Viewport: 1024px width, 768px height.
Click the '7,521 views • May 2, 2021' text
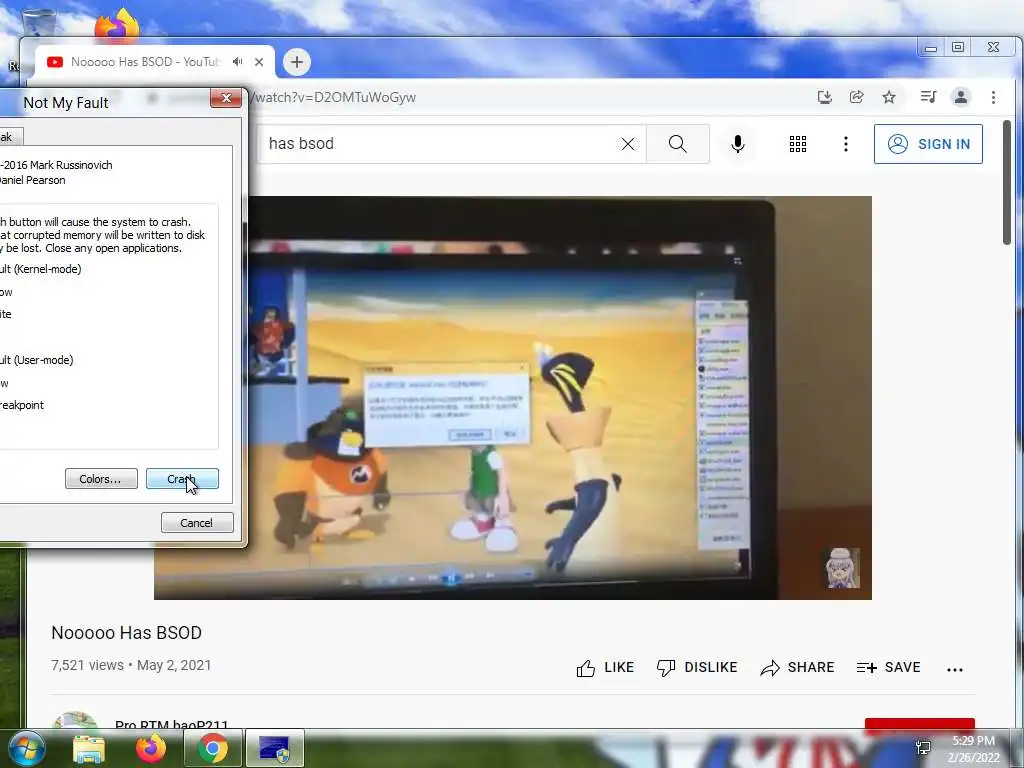point(131,665)
